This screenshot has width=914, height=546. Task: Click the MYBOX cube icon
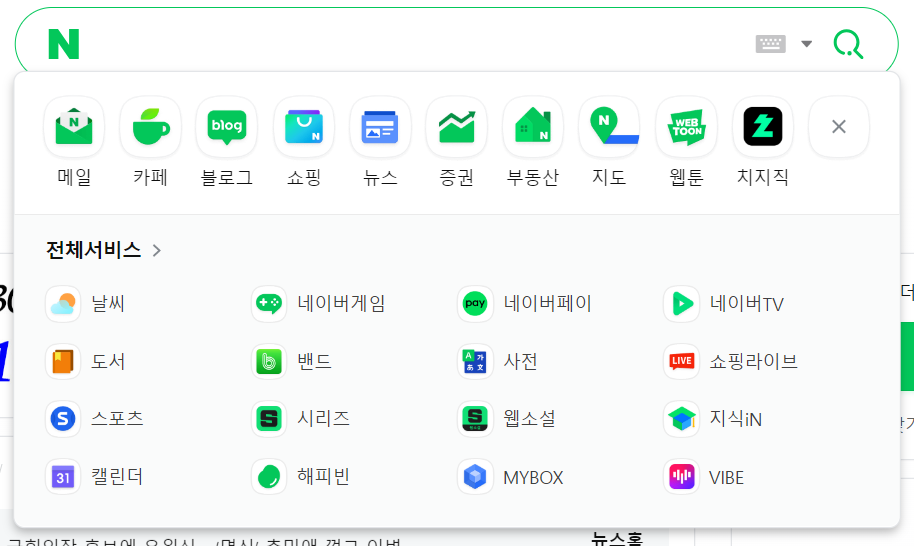coord(475,477)
